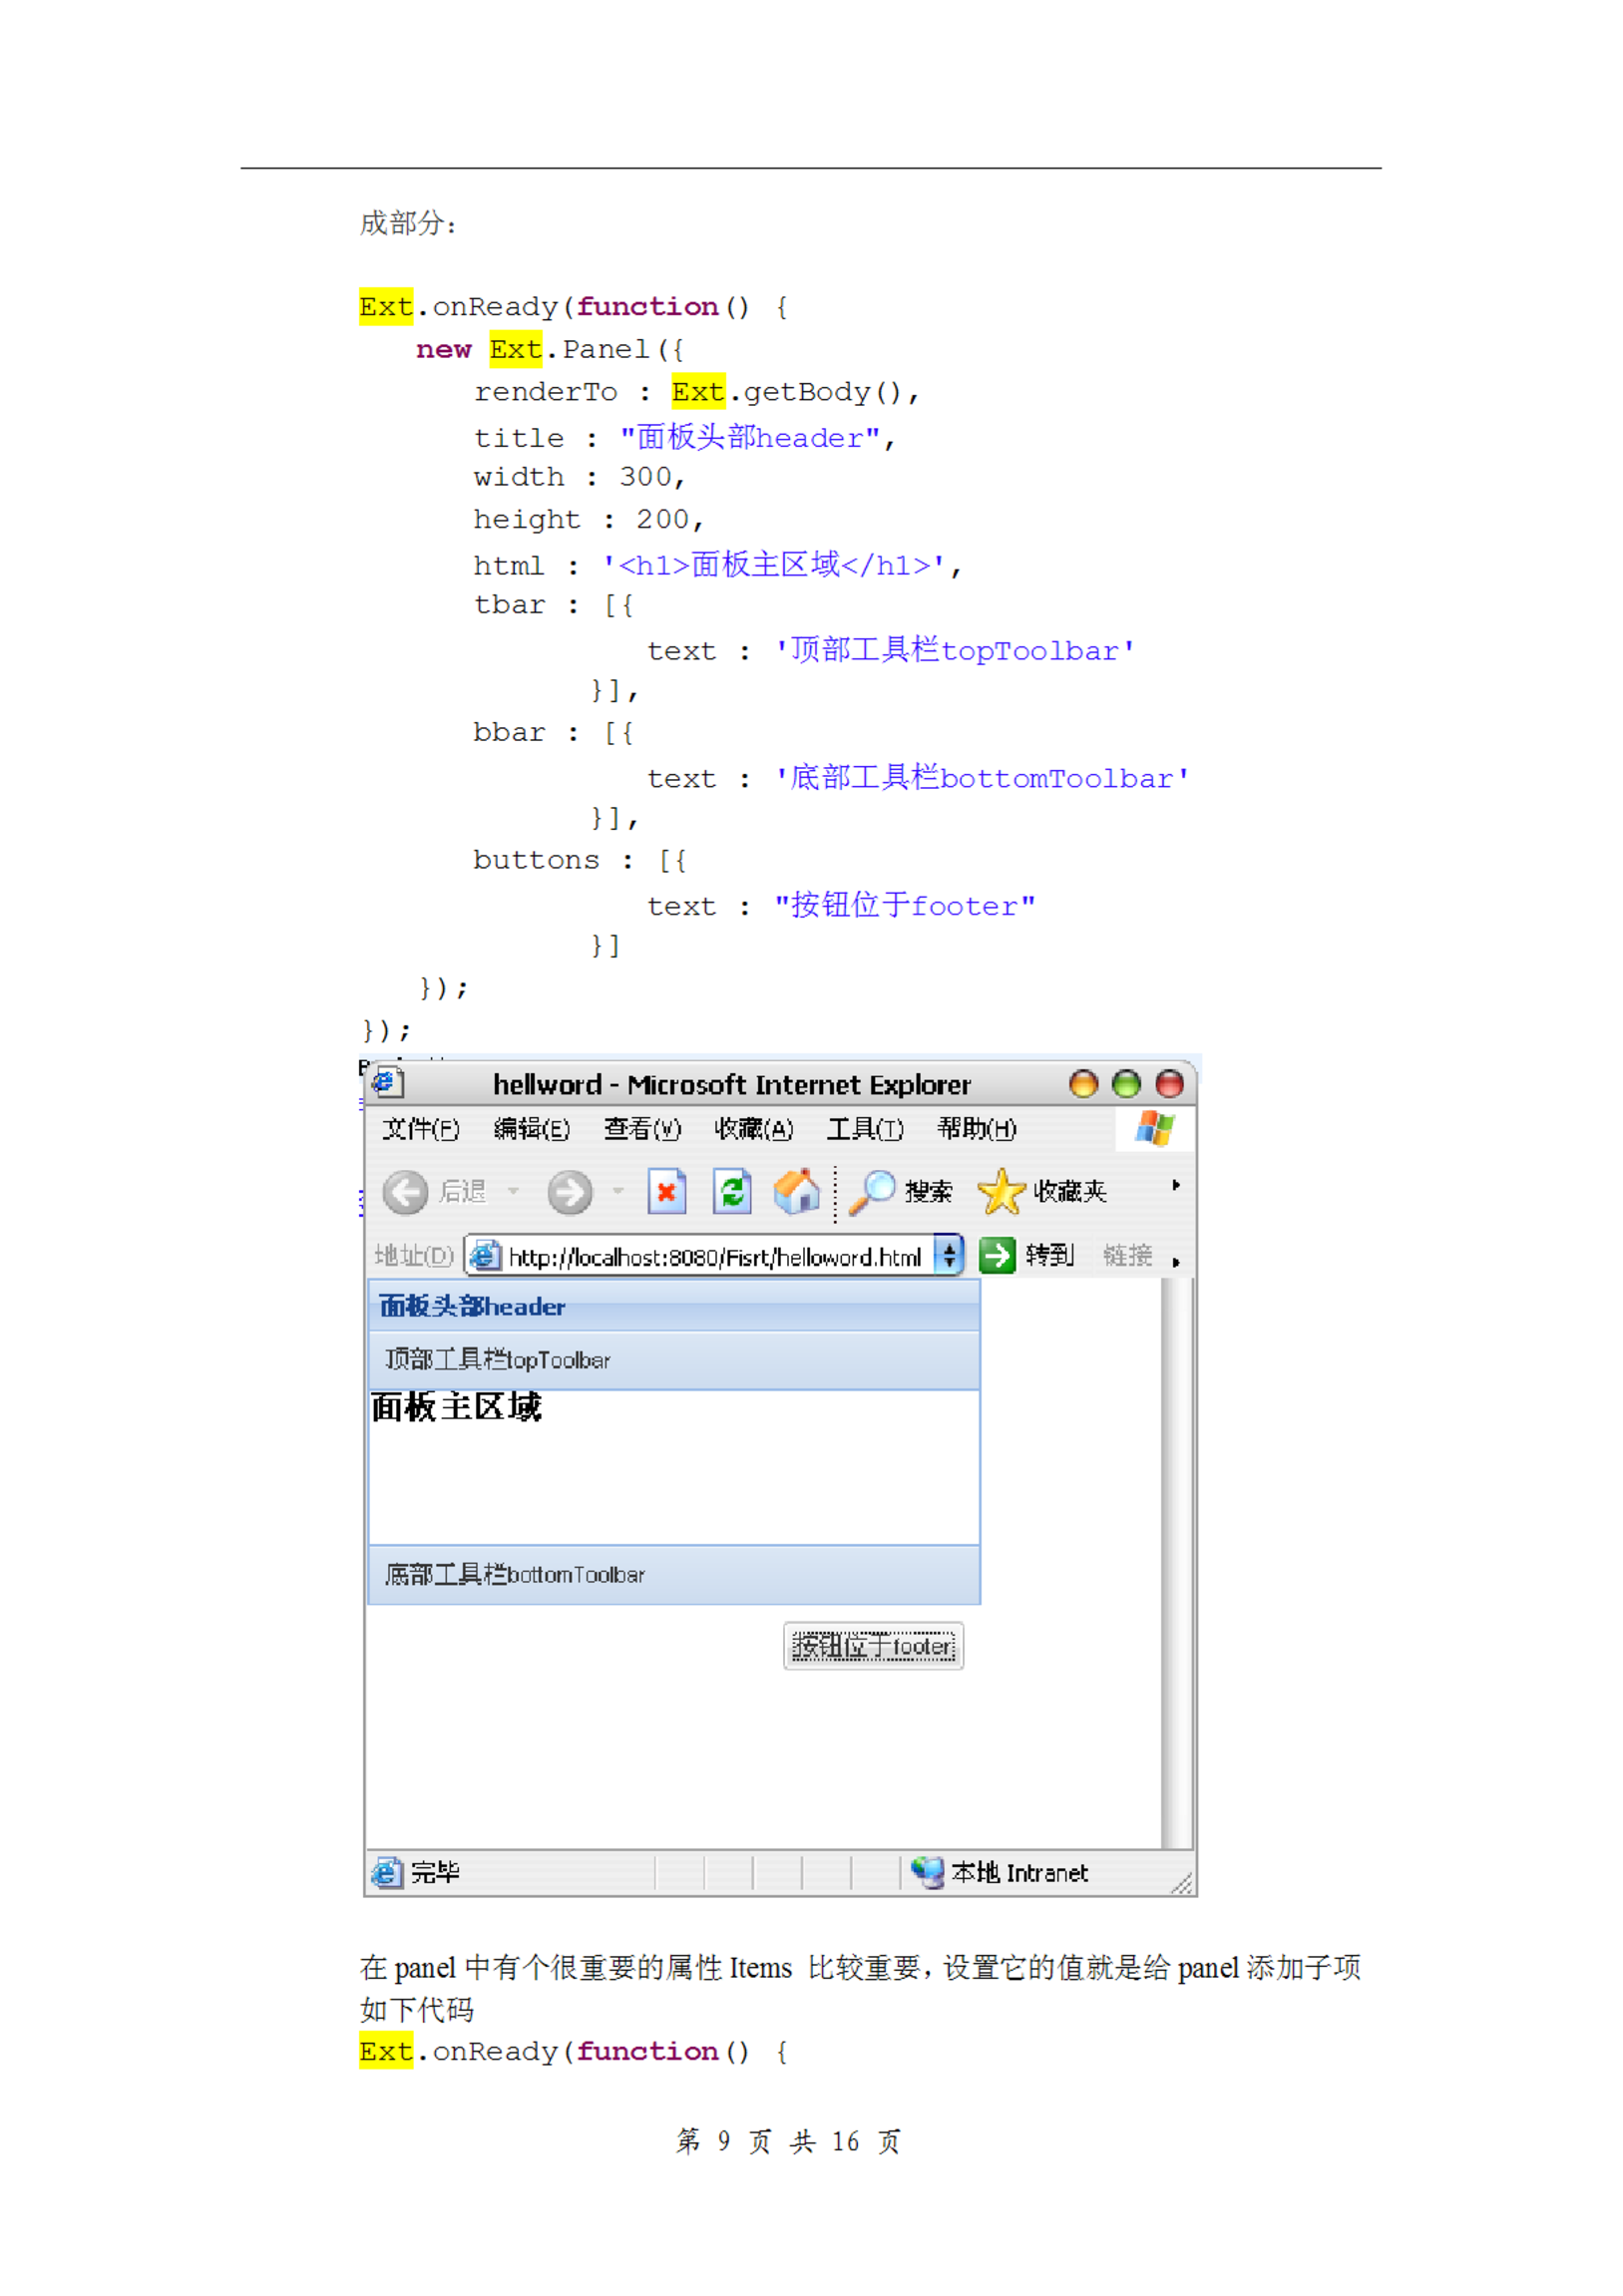This screenshot has height=2296, width=1623.
Task: Click the 收藏夹 favorites label
Action: (1070, 1192)
